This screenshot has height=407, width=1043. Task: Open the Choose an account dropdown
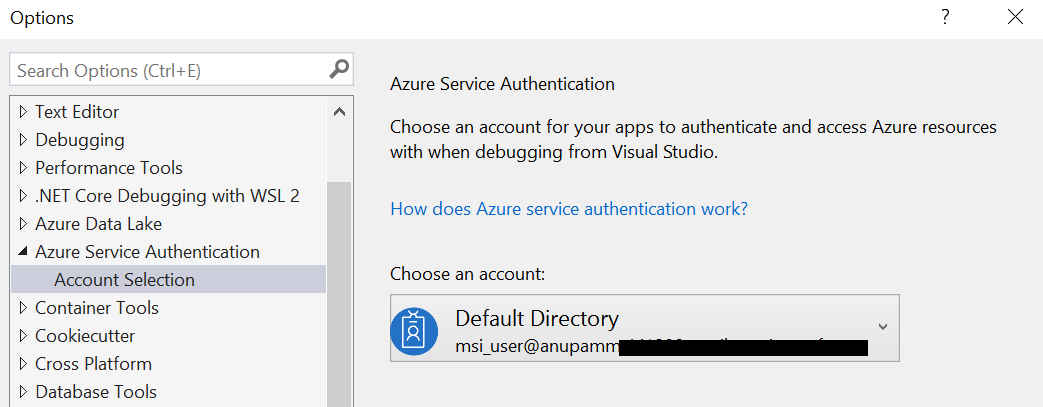(645, 328)
